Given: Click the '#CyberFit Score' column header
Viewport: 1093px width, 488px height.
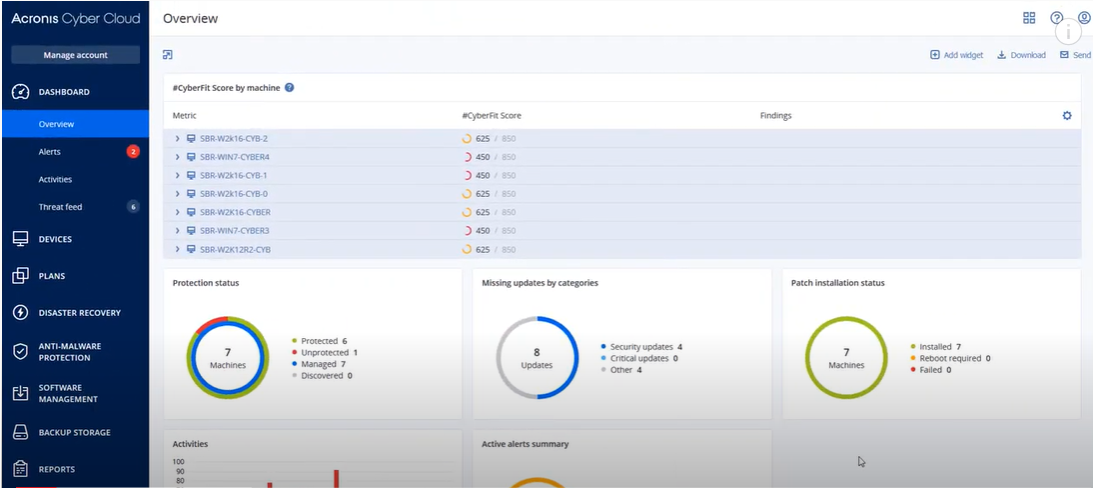Looking at the screenshot, I should 491,116.
